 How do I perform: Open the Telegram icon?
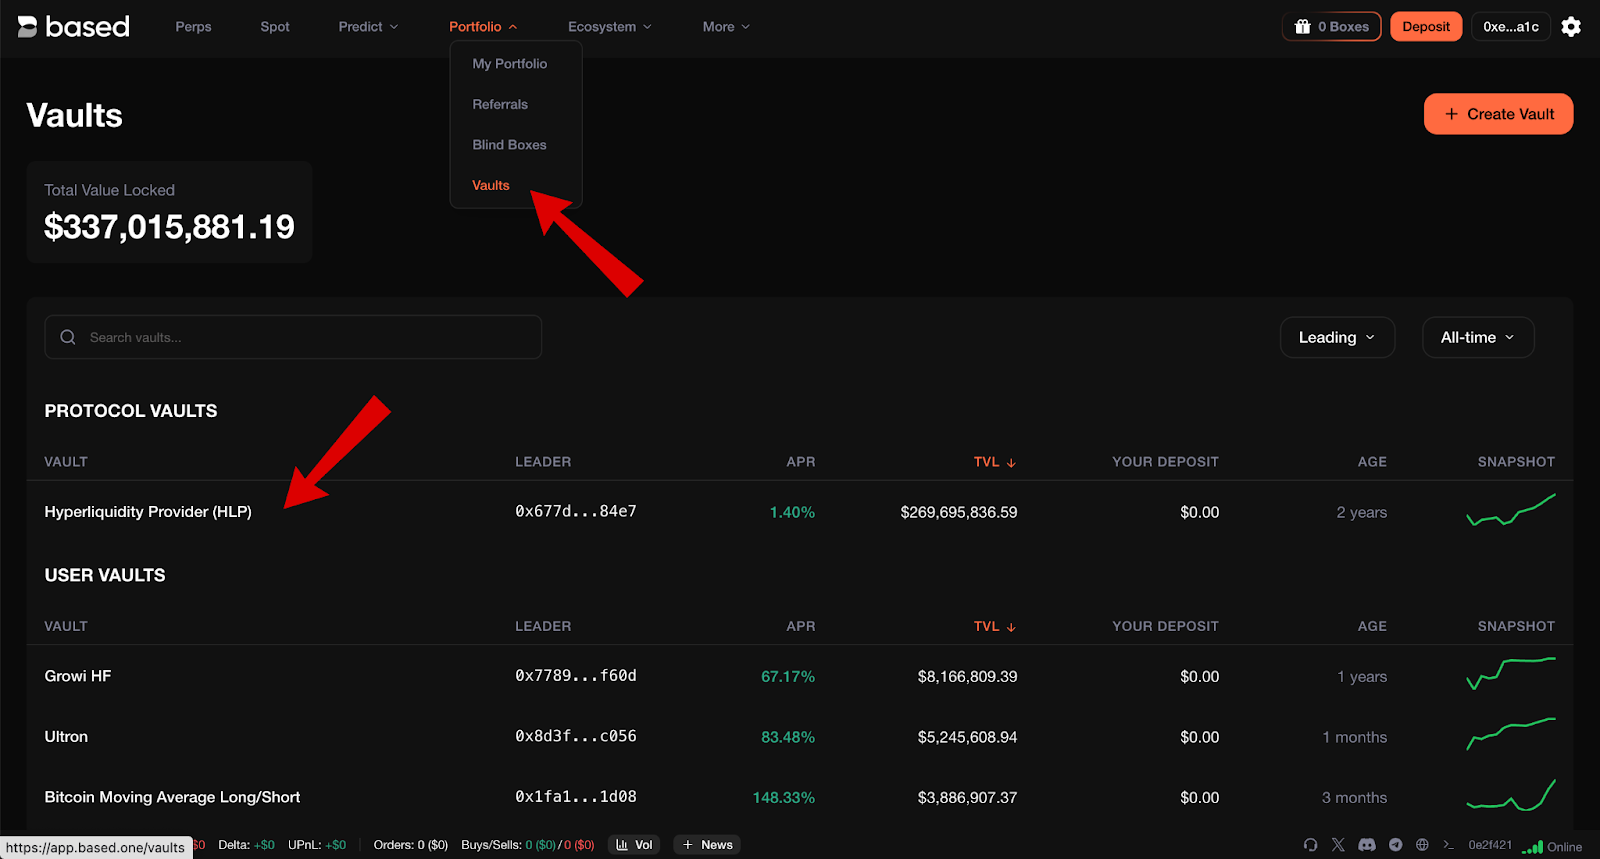pyautogui.click(x=1395, y=845)
